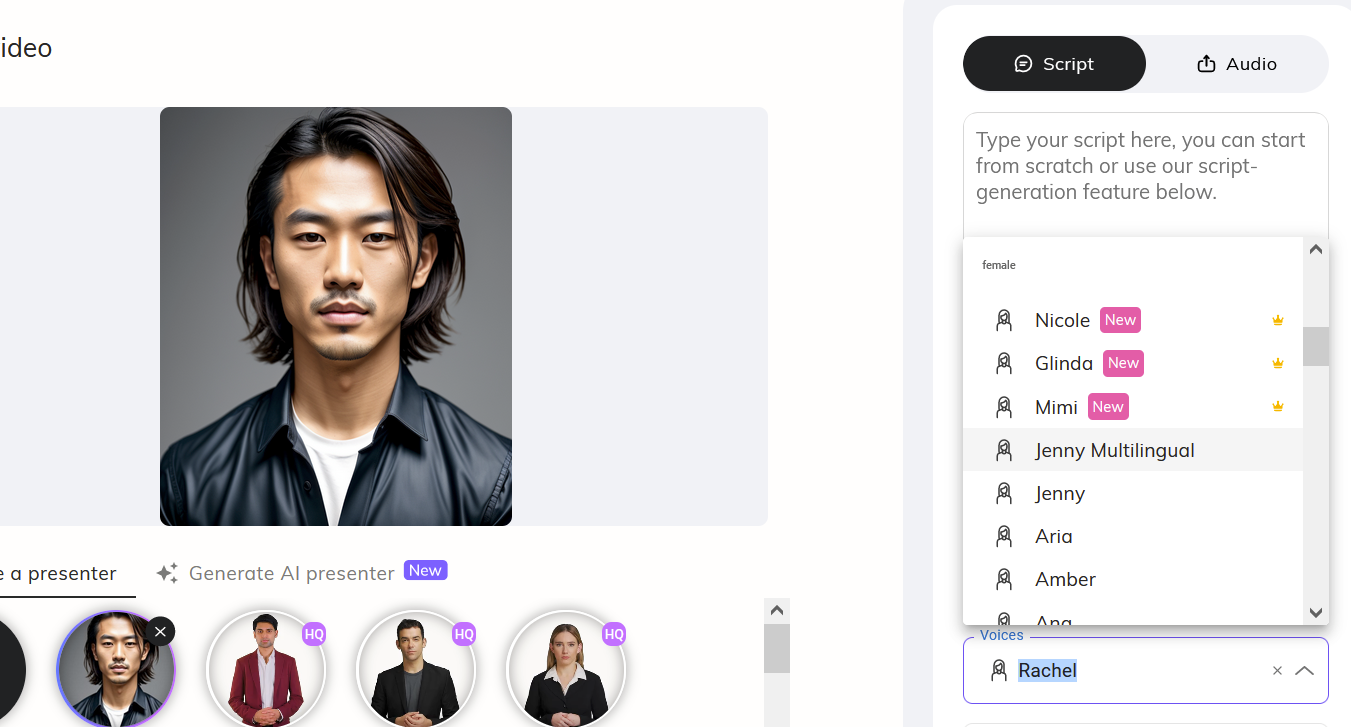Collapse the Voices dropdown chevron
This screenshot has height=727, width=1351.
1304,671
